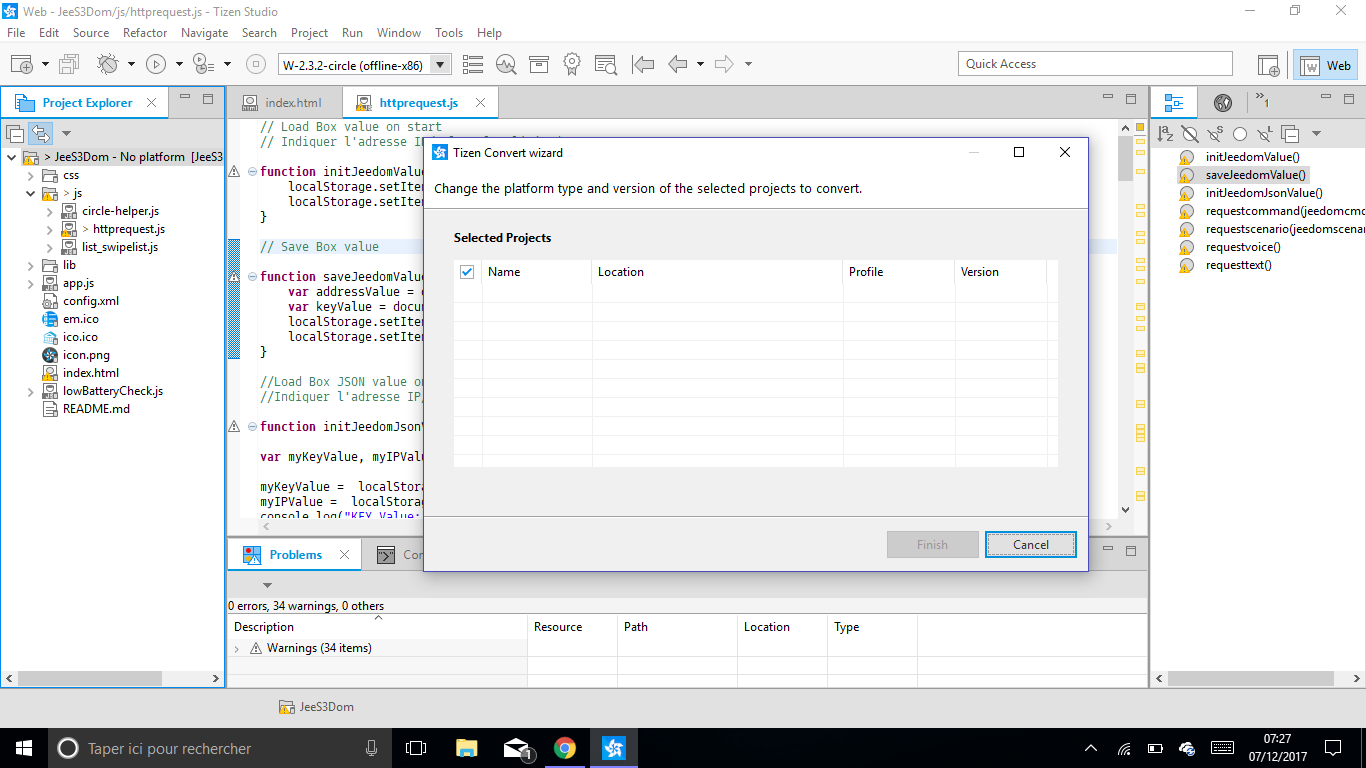
Task: Open the Project menu
Action: point(309,32)
